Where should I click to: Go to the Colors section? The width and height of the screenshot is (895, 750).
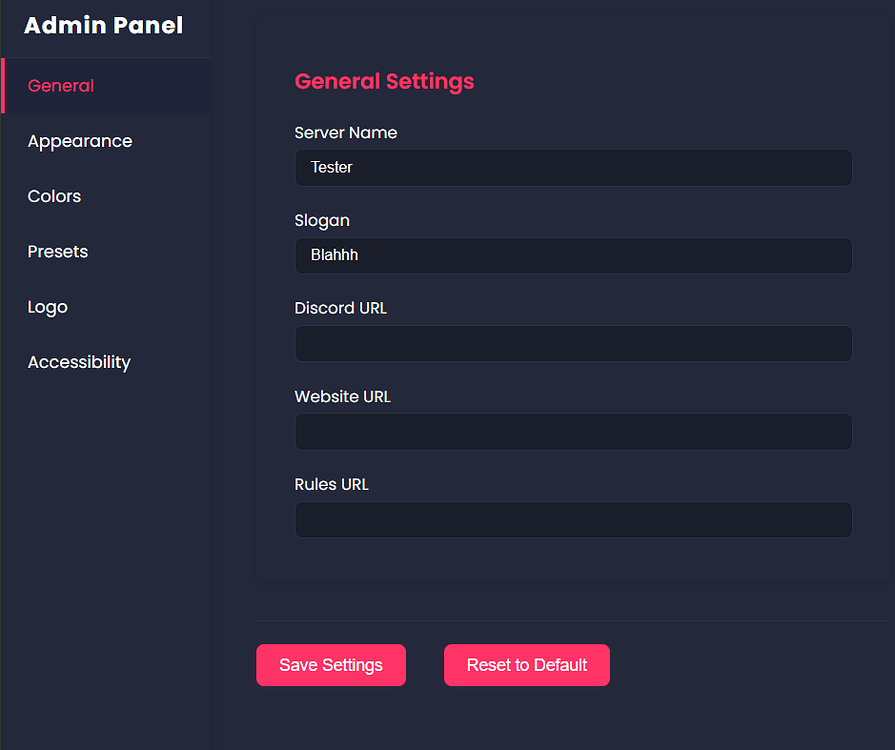[55, 196]
